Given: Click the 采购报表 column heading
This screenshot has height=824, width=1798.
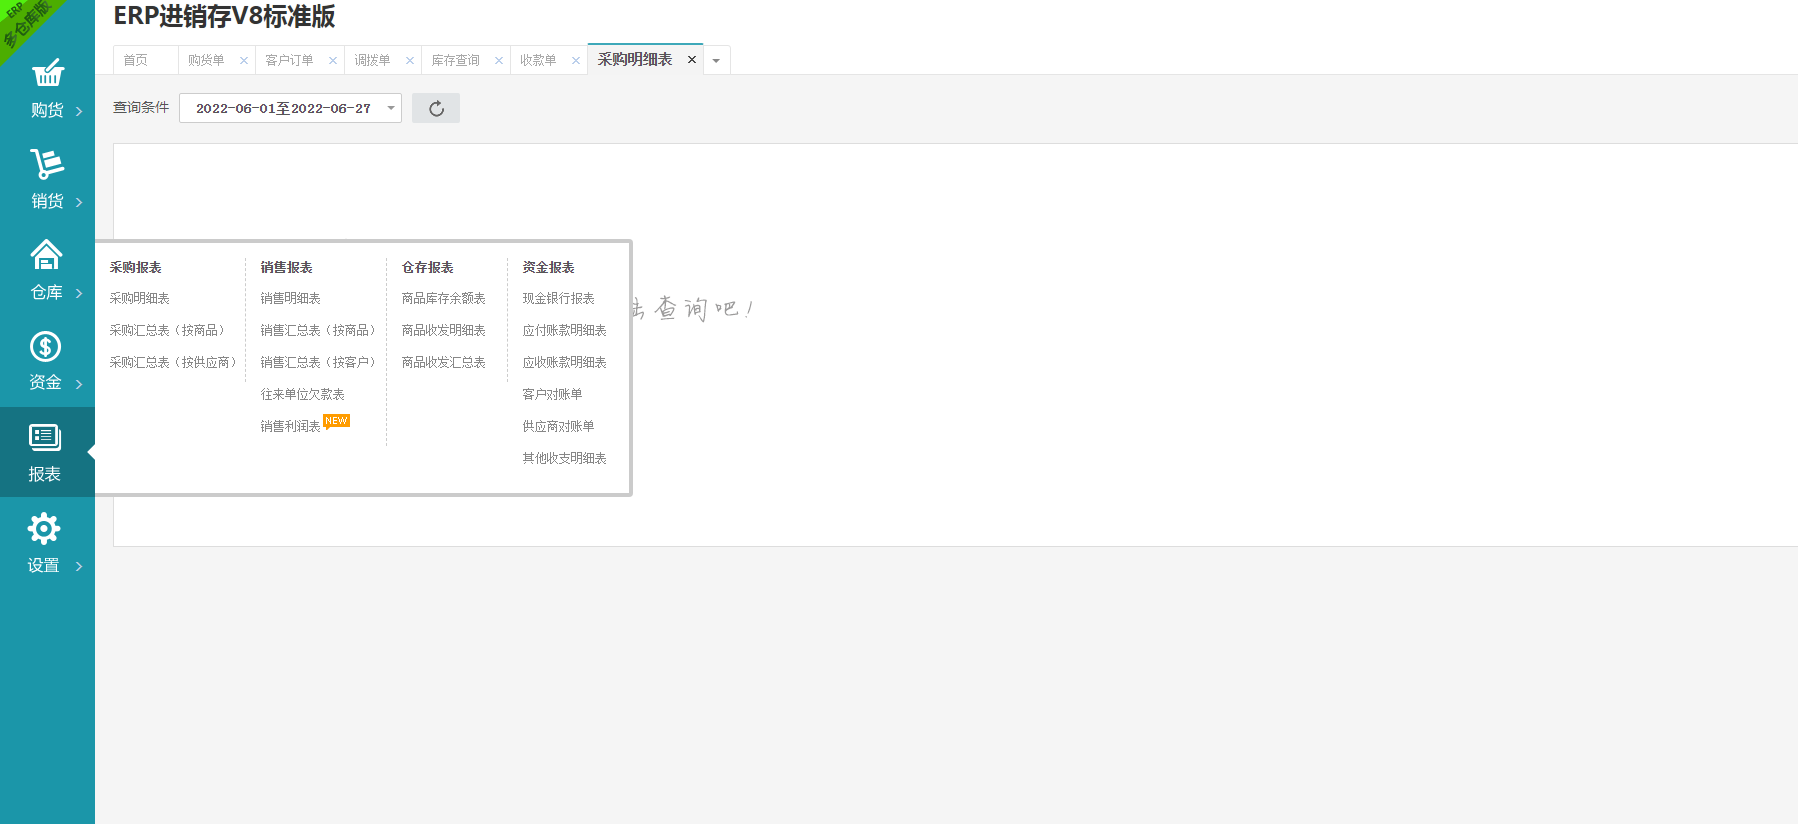Looking at the screenshot, I should coord(136,268).
